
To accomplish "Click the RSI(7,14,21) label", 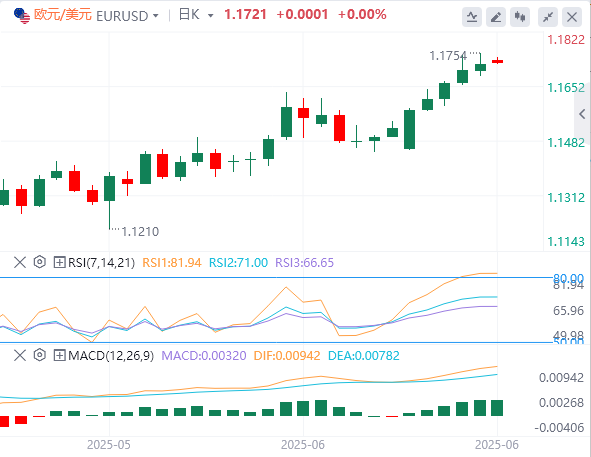I will pos(101,262).
